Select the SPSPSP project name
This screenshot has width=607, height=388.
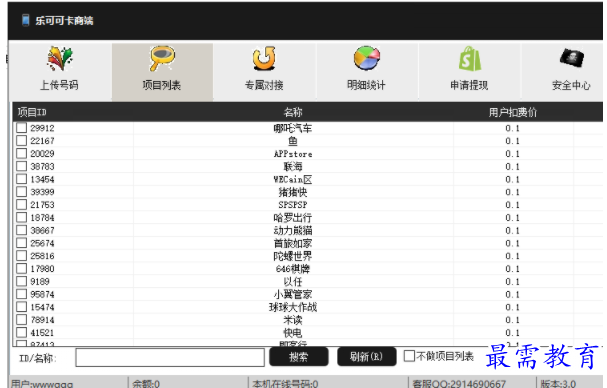(x=293, y=205)
